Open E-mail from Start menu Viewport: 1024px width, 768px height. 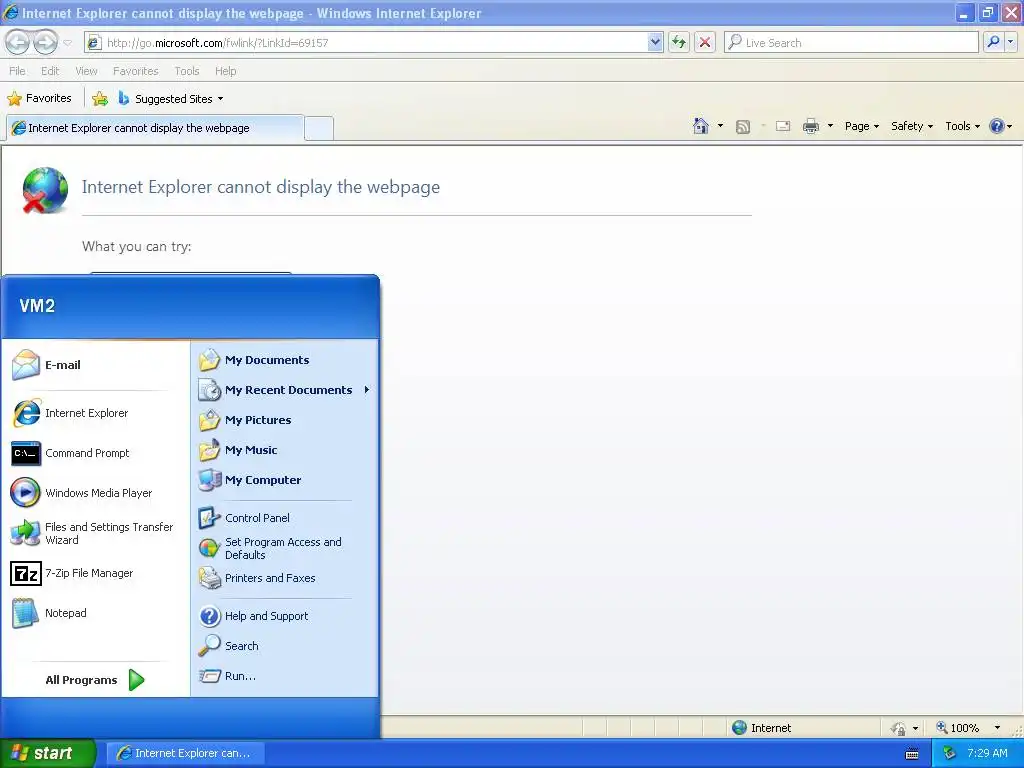[x=95, y=365]
